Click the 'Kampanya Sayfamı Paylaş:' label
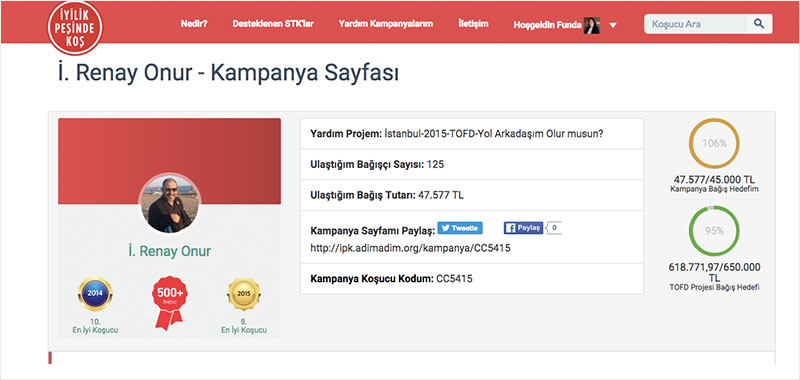This screenshot has width=800, height=380. coord(372,231)
